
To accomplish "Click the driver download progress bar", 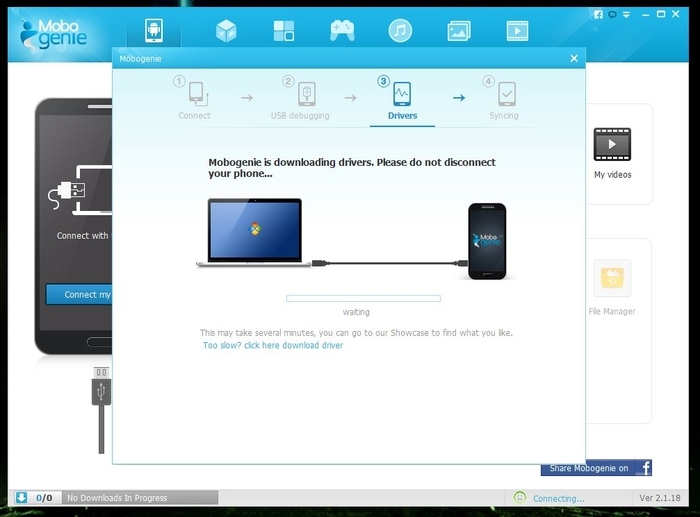I will click(x=363, y=298).
